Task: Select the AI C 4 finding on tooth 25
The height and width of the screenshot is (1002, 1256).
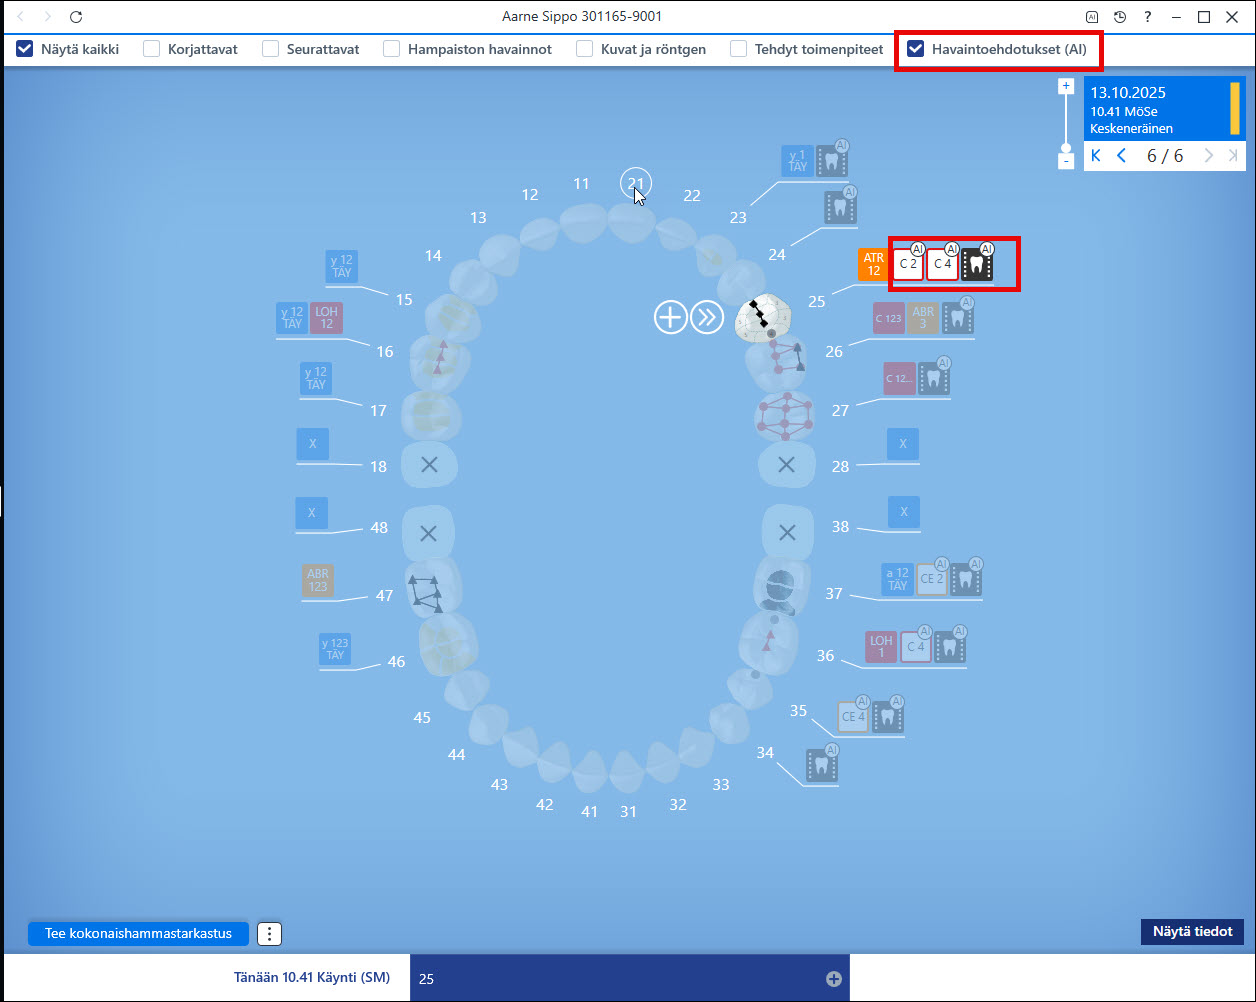Action: coord(942,265)
